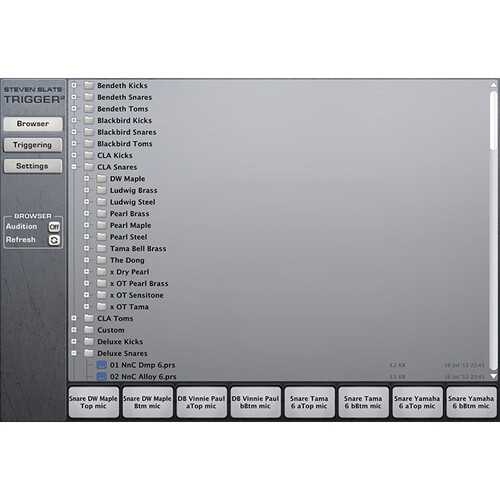Image resolution: width=500 pixels, height=500 pixels.
Task: Select the DB Vinnie Paul aTop mic slot
Action: 201,402
